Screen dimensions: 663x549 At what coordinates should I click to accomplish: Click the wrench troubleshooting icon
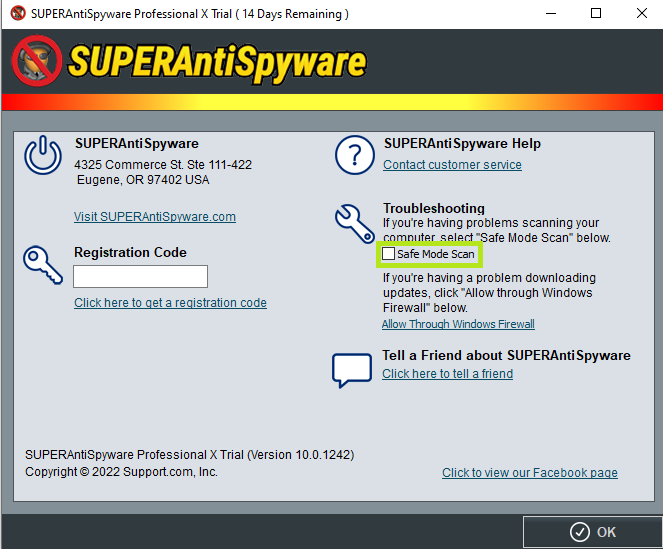pyautogui.click(x=355, y=224)
